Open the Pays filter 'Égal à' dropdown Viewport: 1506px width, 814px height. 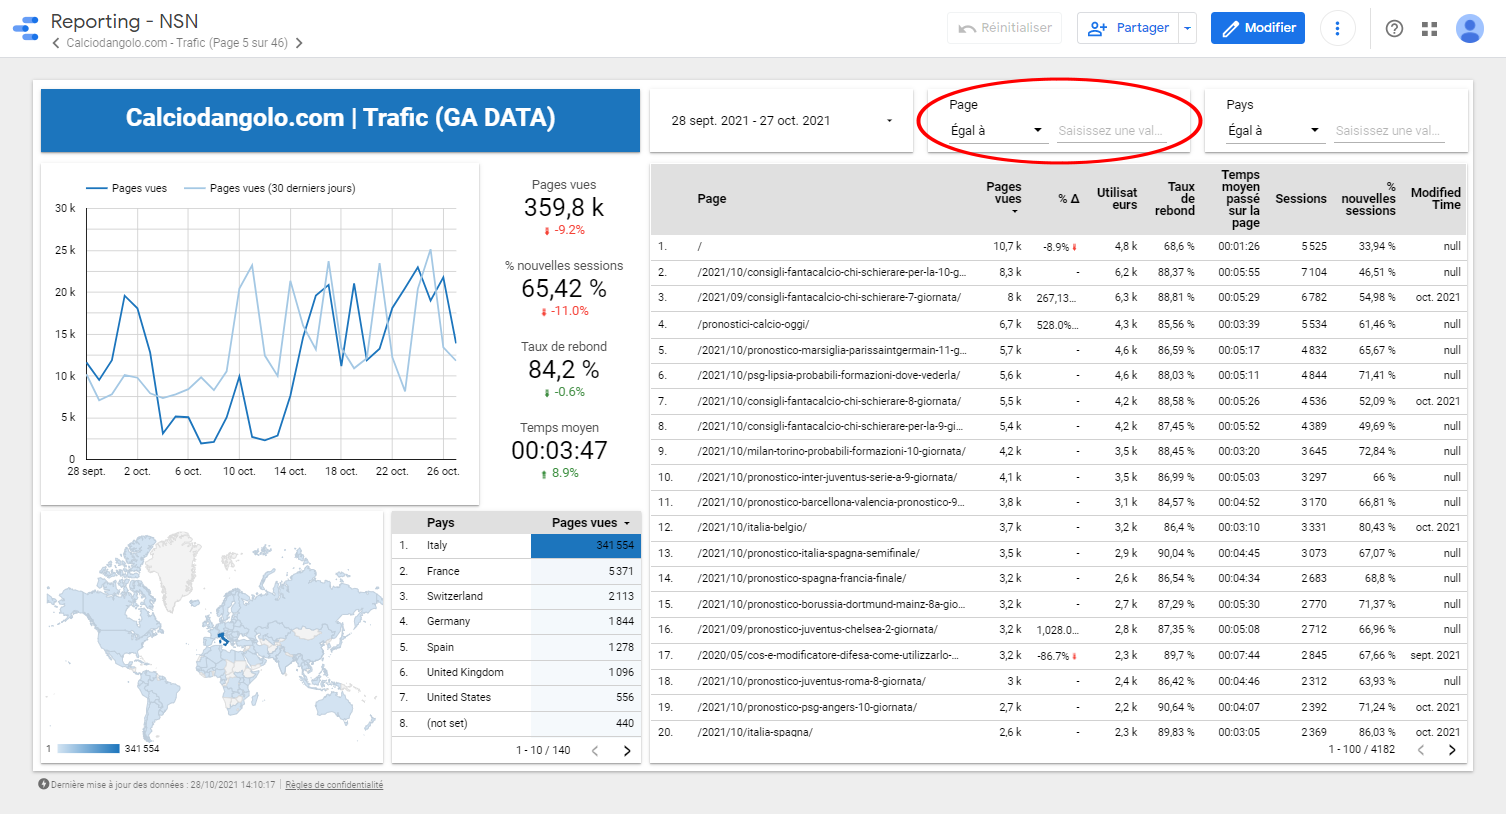[x=1273, y=131]
